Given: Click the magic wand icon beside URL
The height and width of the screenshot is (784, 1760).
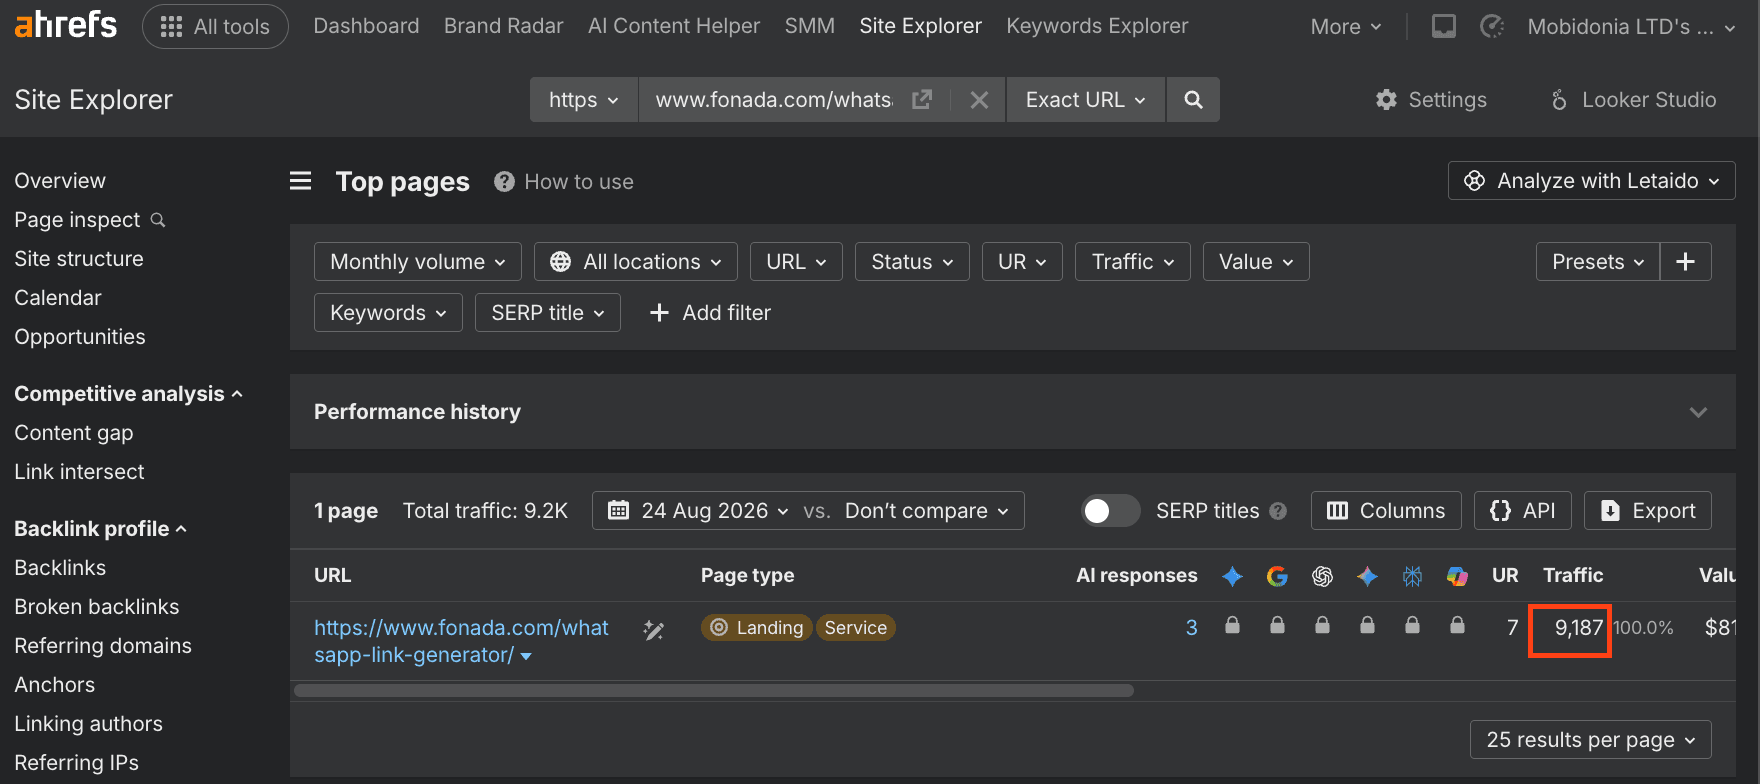Looking at the screenshot, I should click(x=654, y=629).
